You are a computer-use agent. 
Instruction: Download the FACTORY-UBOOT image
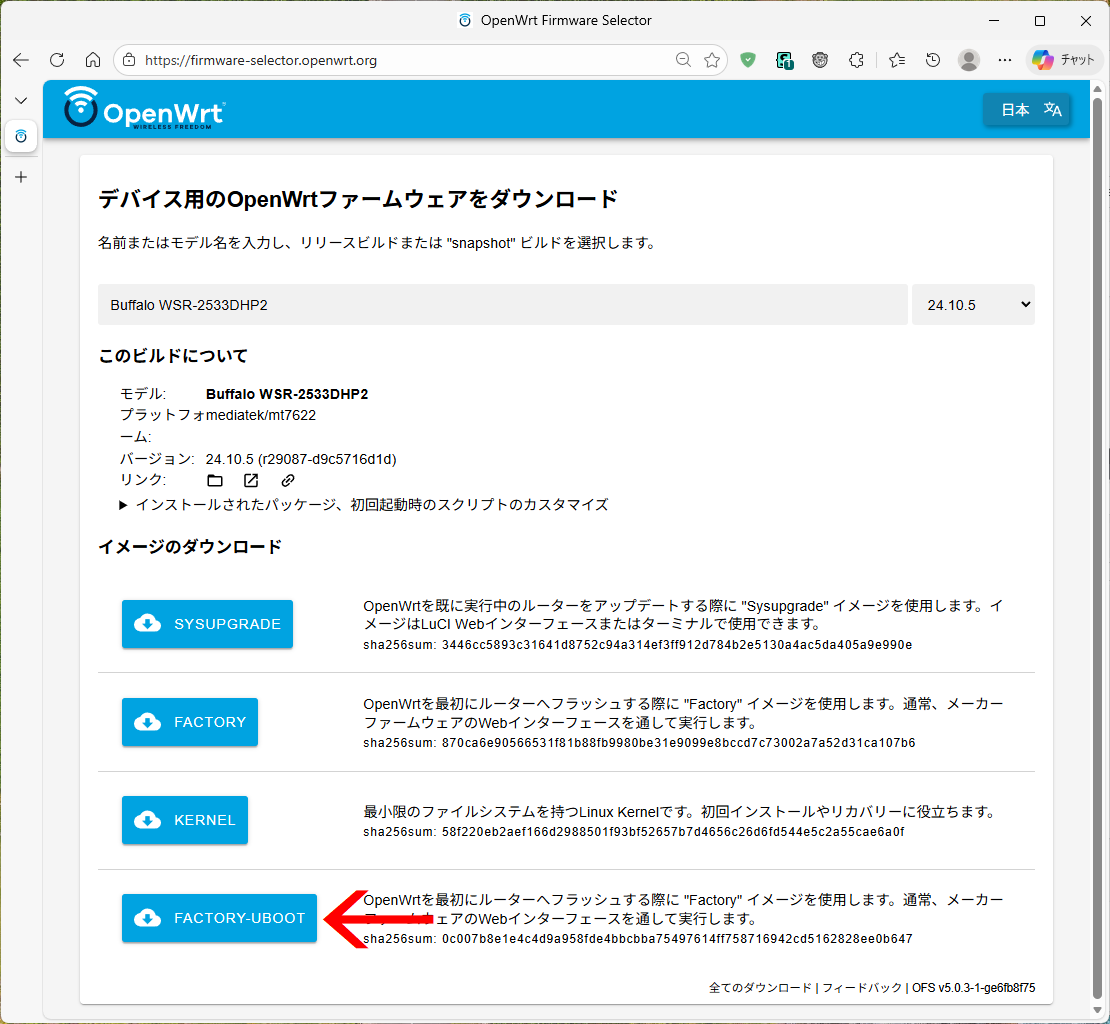219,918
